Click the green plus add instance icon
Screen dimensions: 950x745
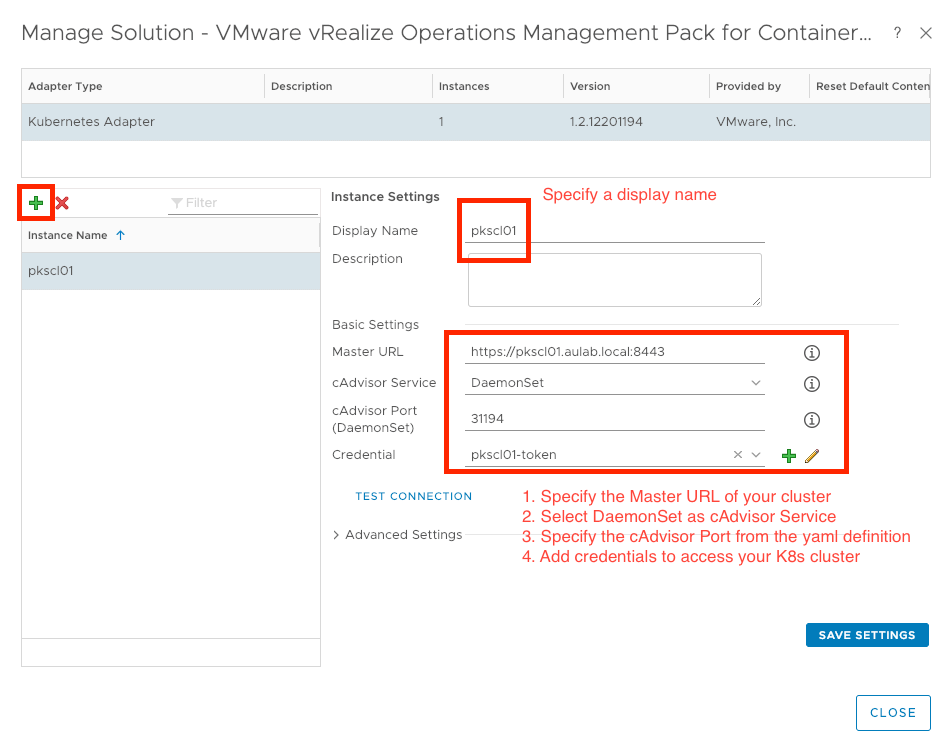point(36,203)
